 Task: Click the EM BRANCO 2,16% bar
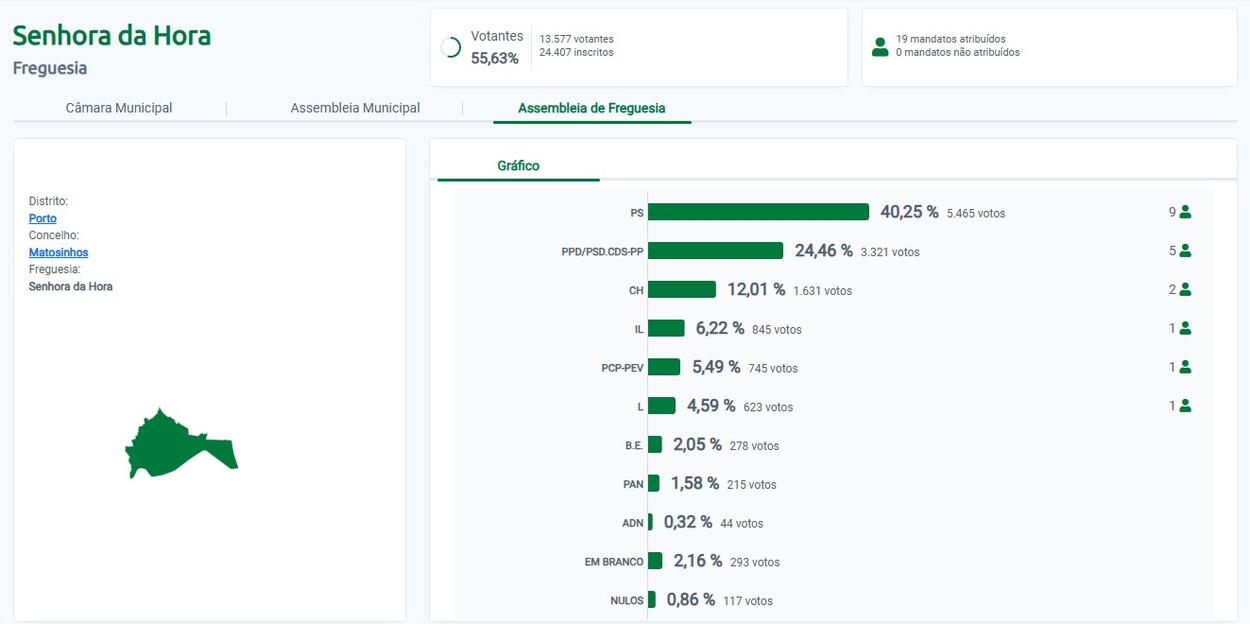point(655,561)
